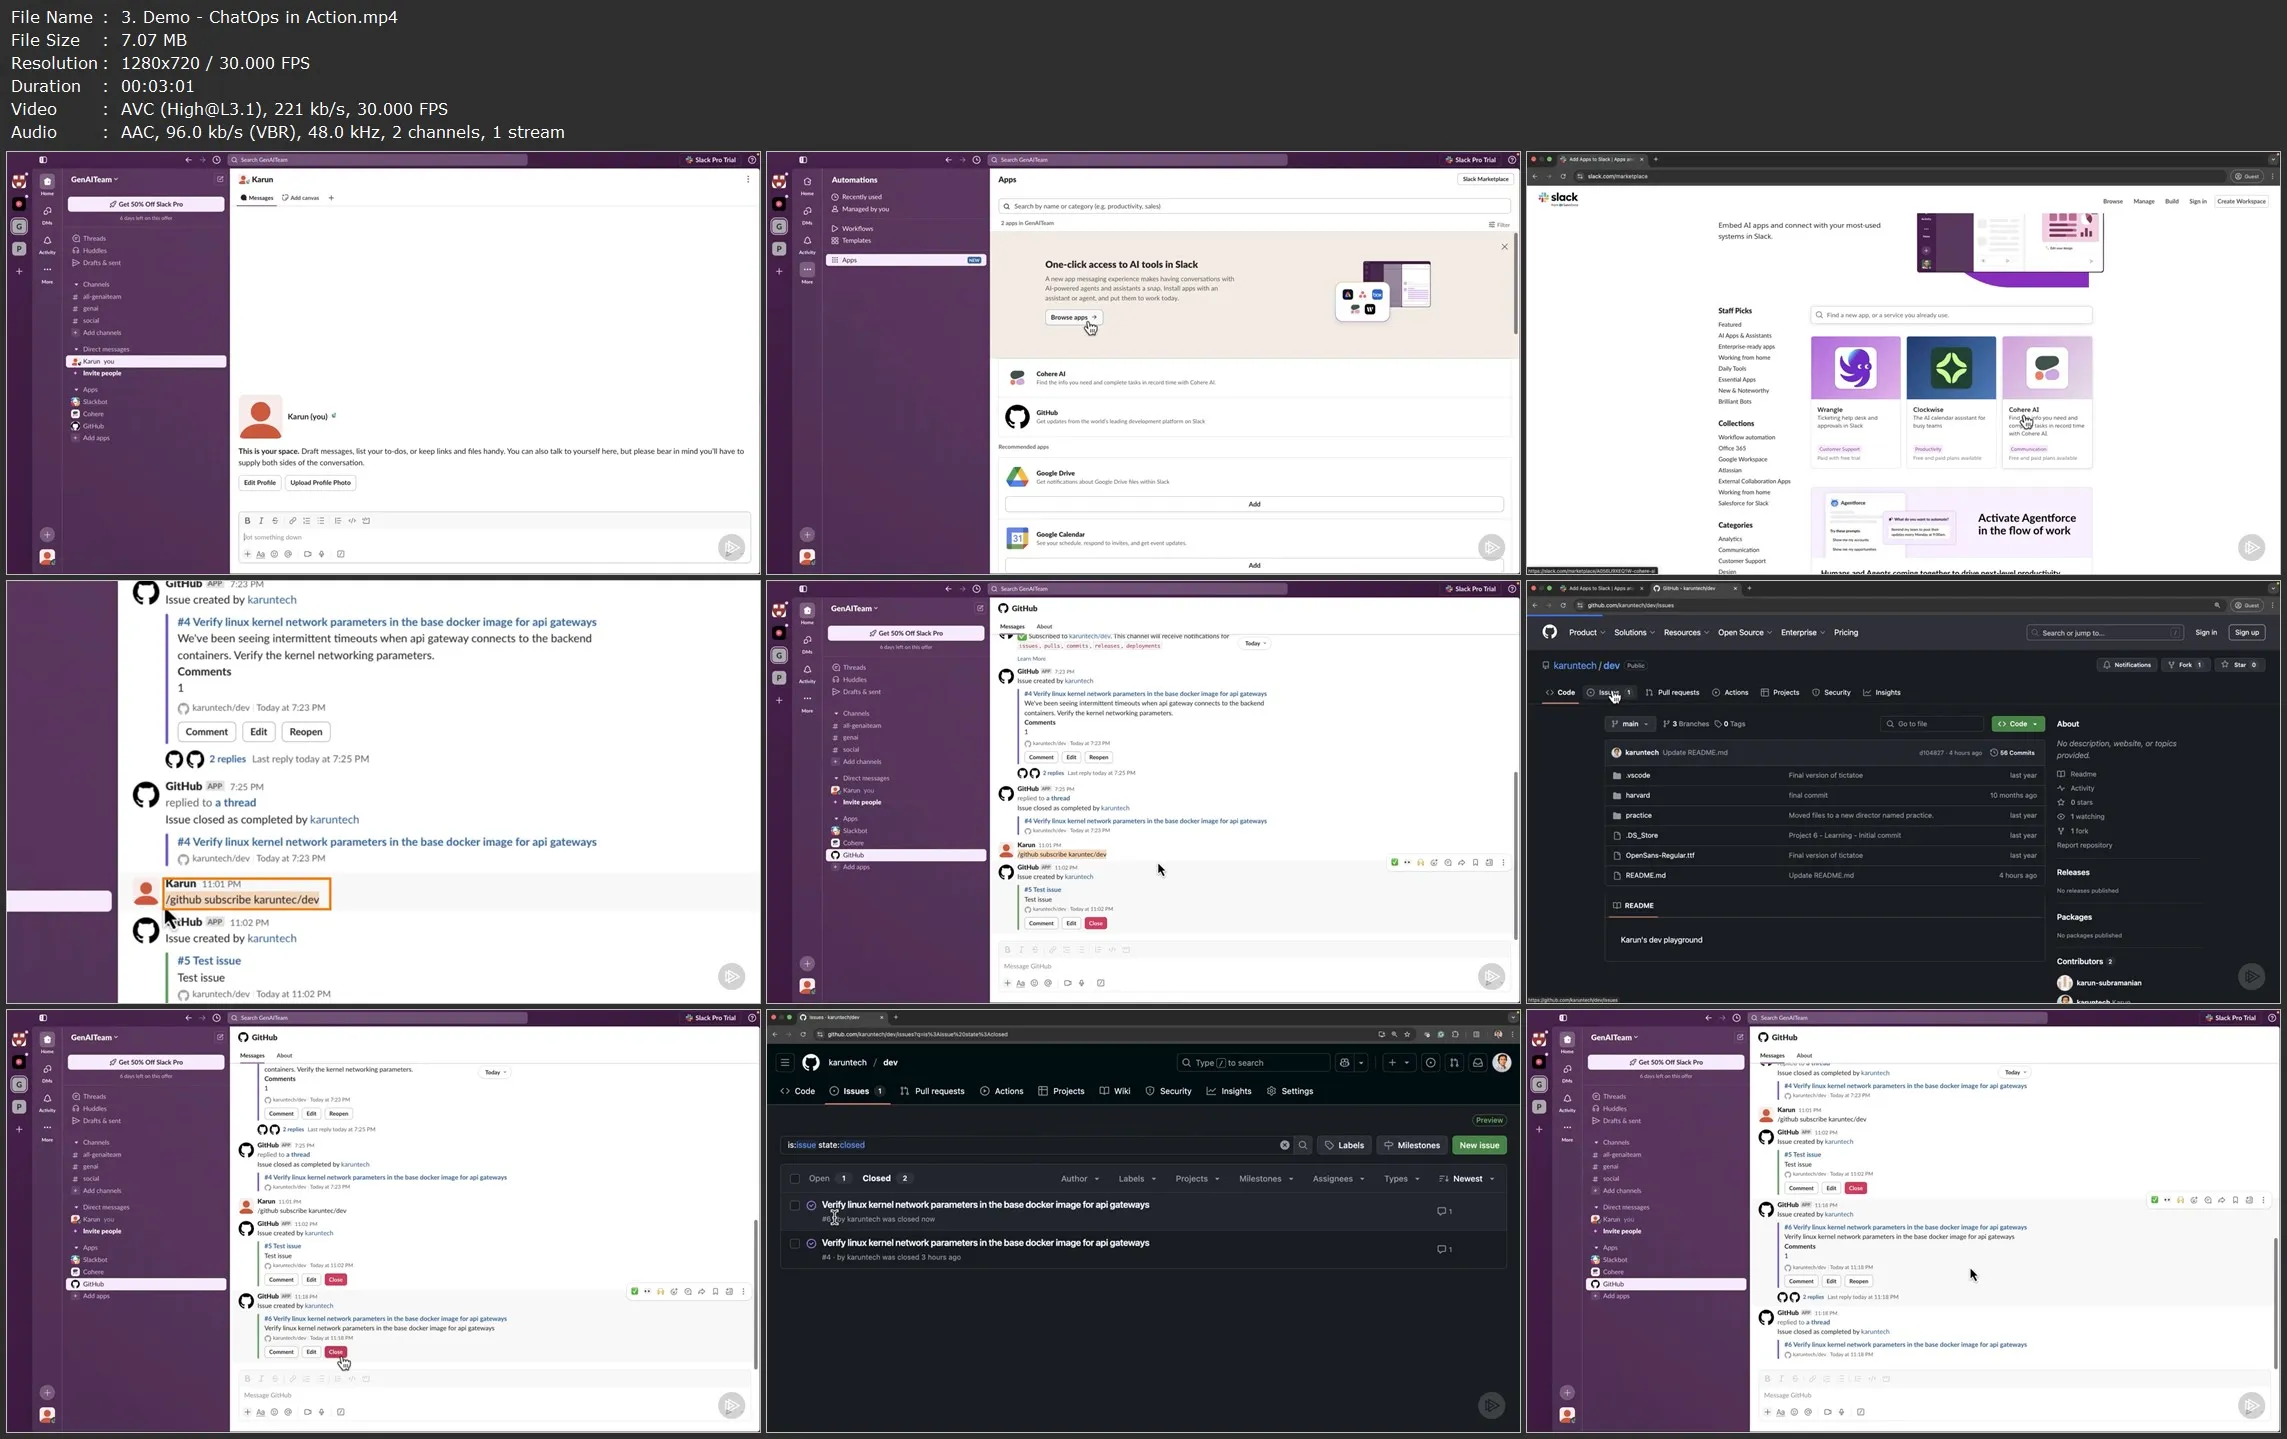Focus the Go to file search field

[x=1931, y=724]
